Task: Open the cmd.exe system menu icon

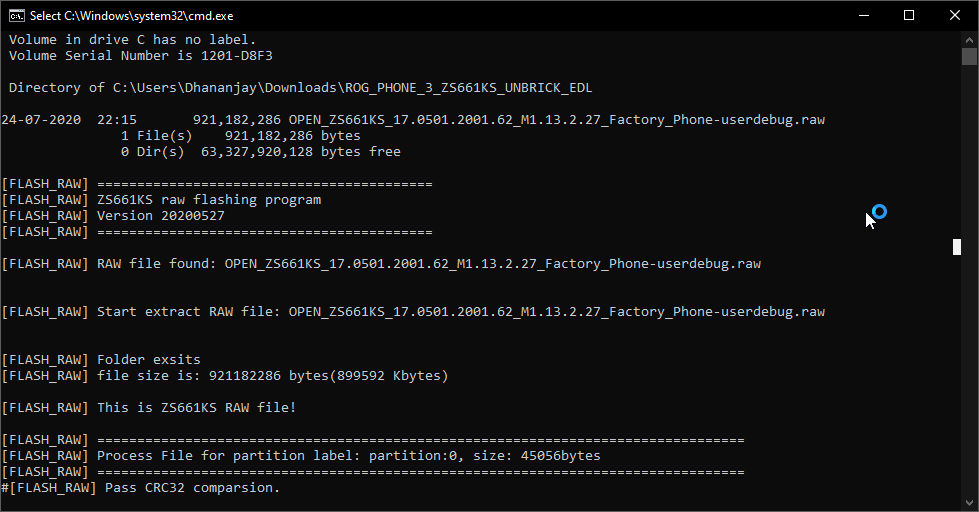Action: [17, 16]
